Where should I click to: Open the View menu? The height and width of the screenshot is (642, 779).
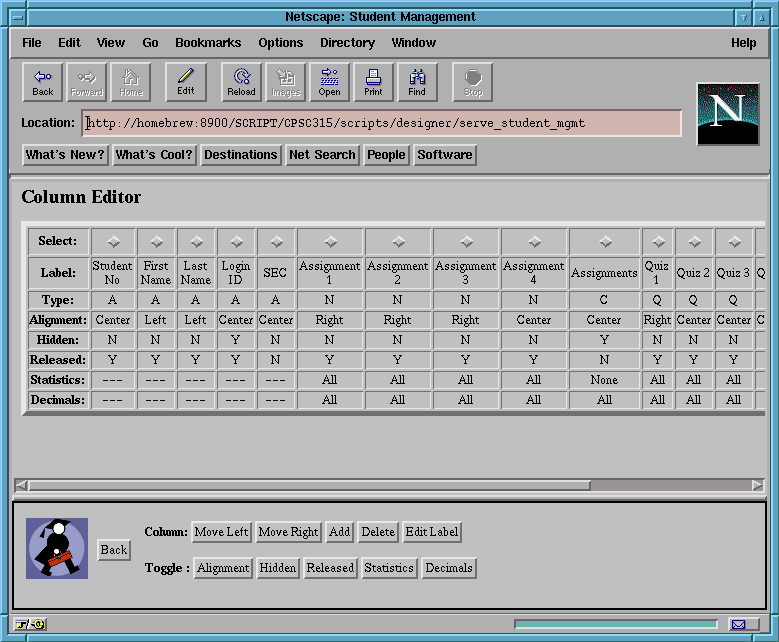(110, 43)
